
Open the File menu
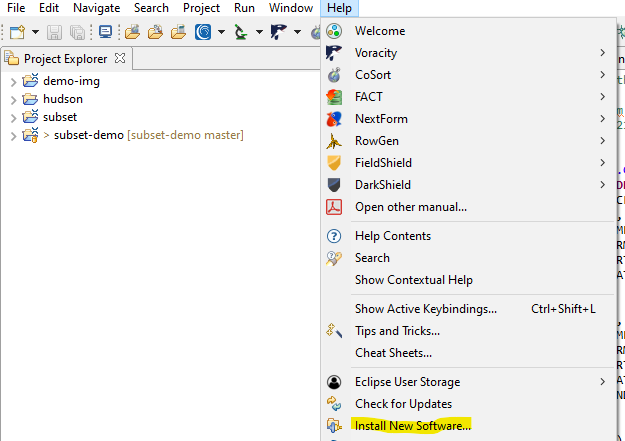click(16, 8)
